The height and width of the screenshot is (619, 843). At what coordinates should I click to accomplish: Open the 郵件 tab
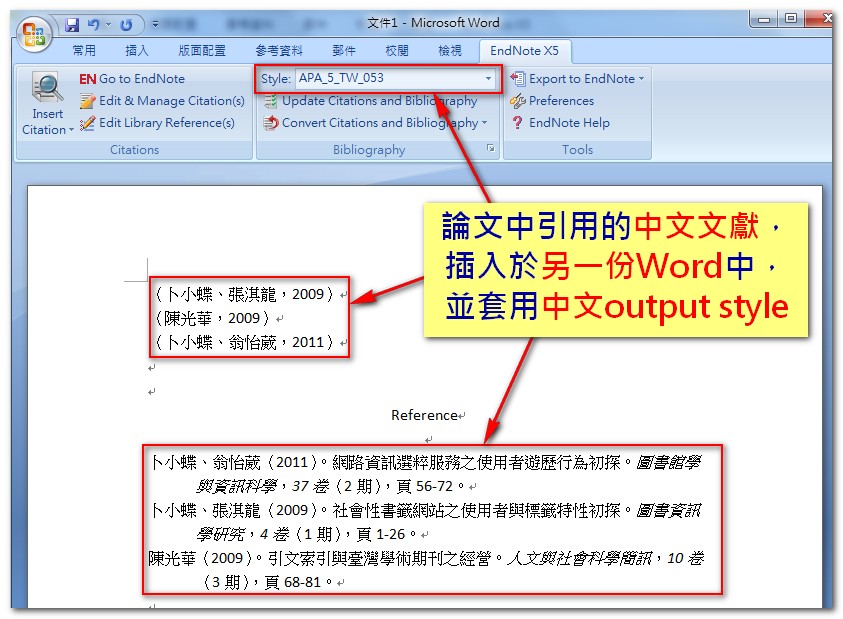coord(344,51)
